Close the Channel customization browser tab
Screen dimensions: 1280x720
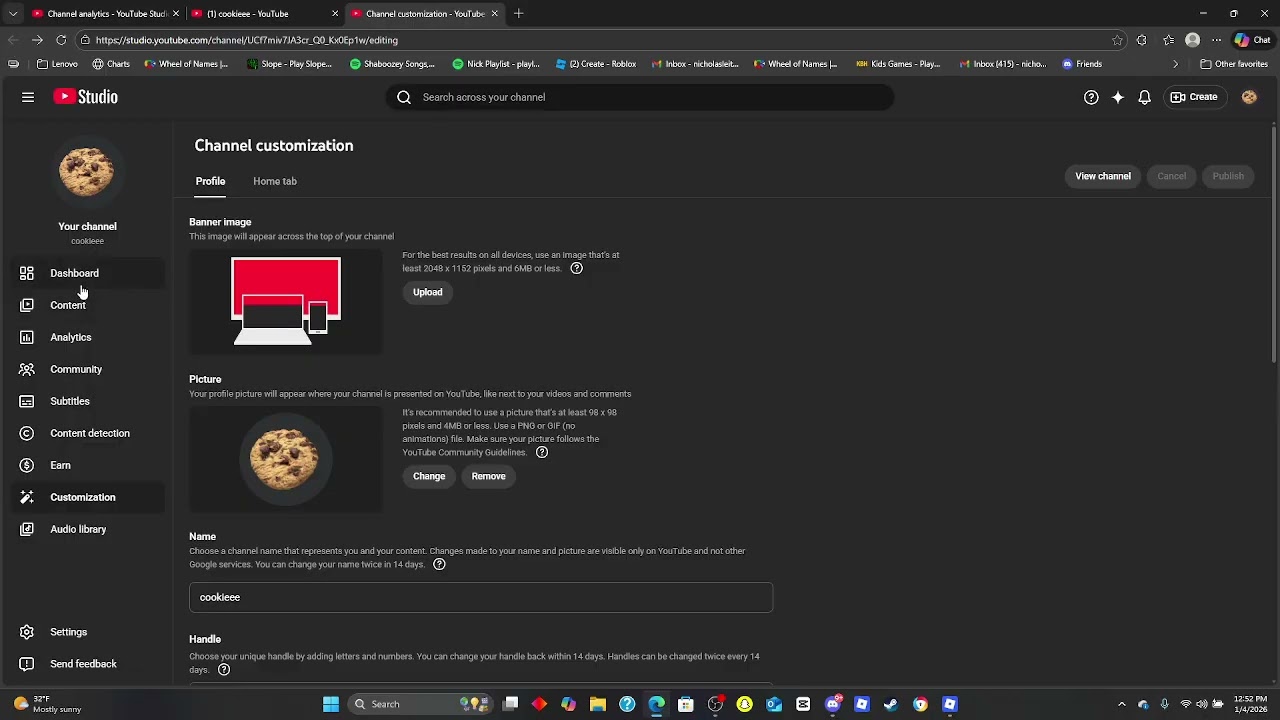[x=494, y=14]
